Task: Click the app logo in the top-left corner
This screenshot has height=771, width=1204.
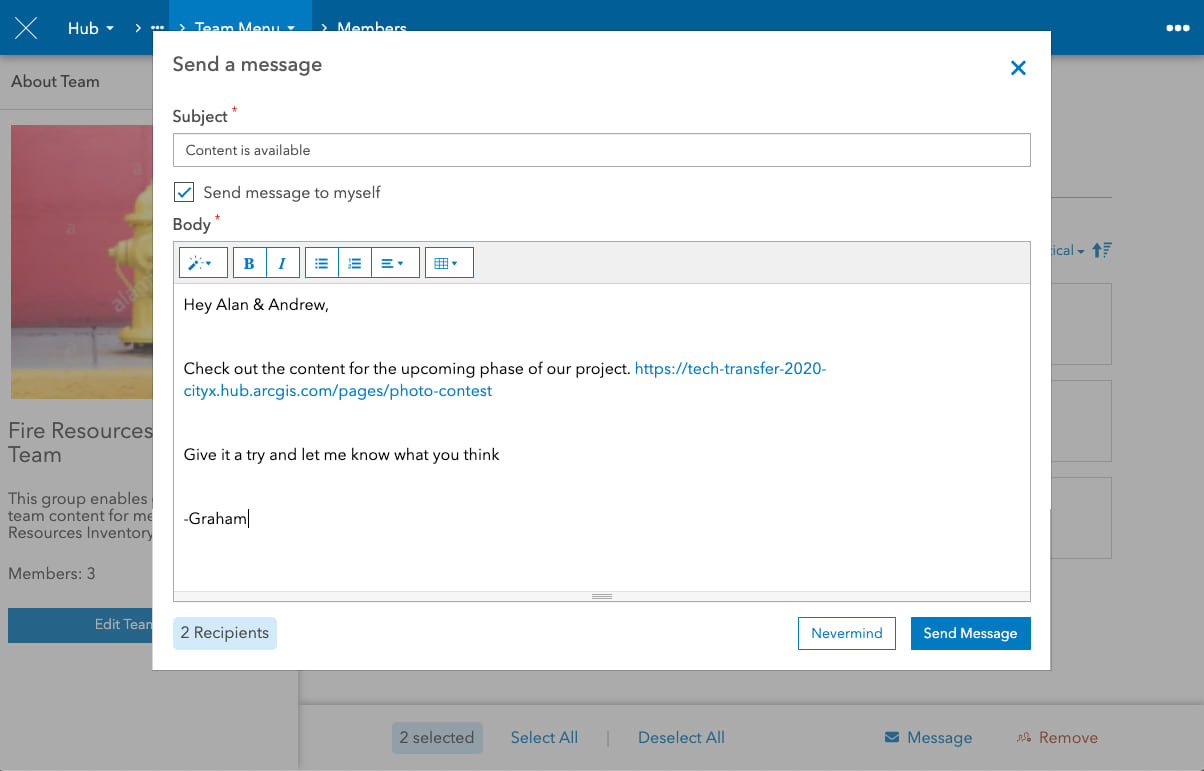Action: (x=25, y=27)
